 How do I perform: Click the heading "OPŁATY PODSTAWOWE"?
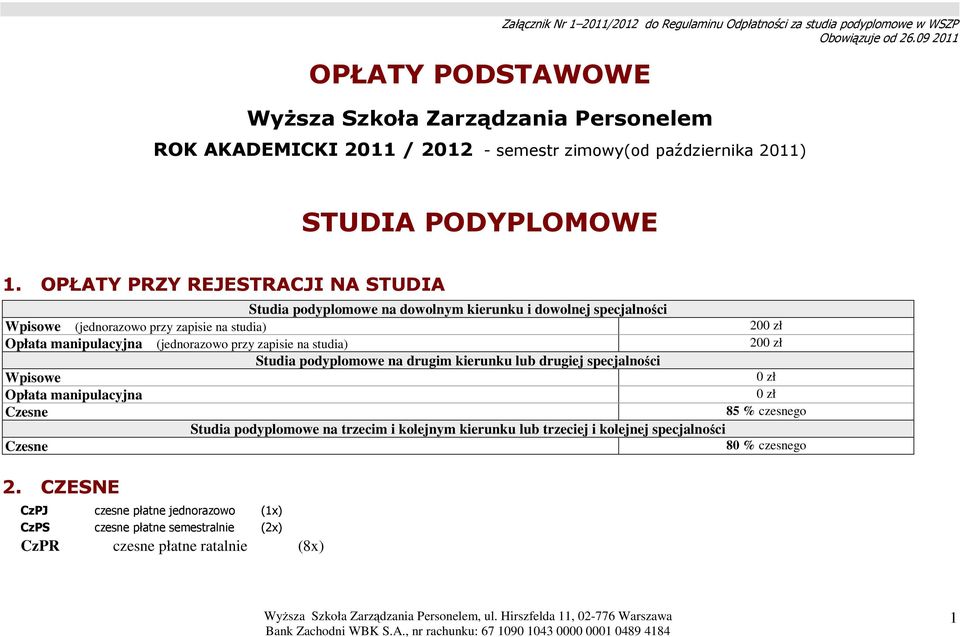pyautogui.click(x=479, y=74)
